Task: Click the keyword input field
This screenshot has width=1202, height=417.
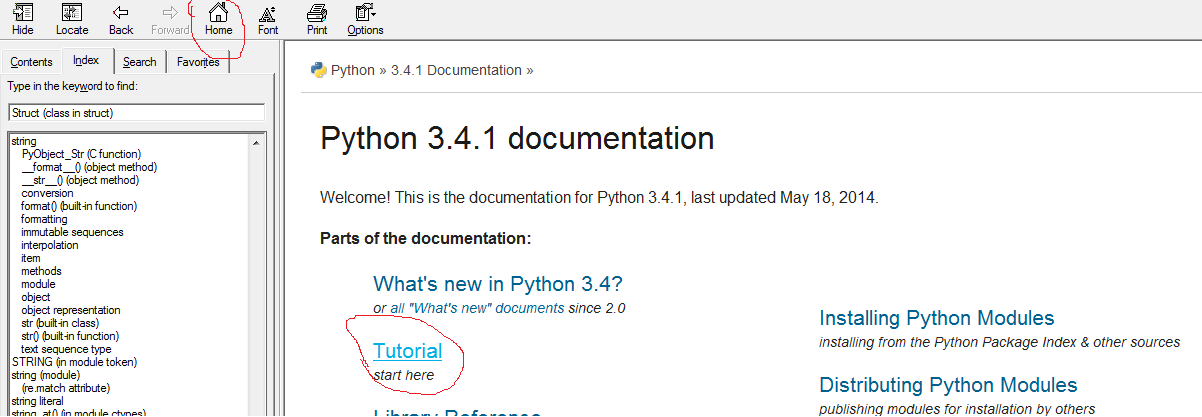Action: (x=136, y=113)
